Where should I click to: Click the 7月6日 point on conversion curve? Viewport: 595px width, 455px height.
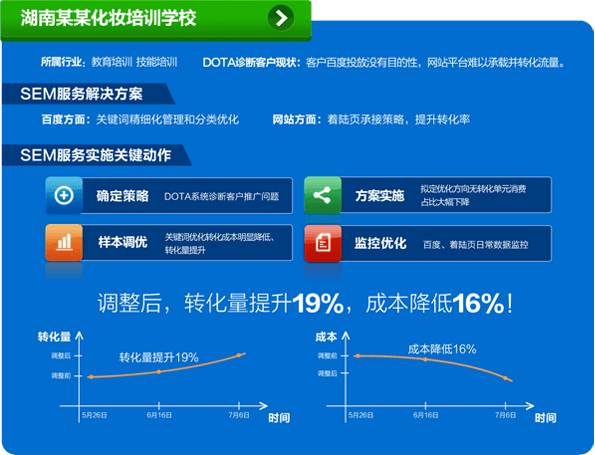239,356
